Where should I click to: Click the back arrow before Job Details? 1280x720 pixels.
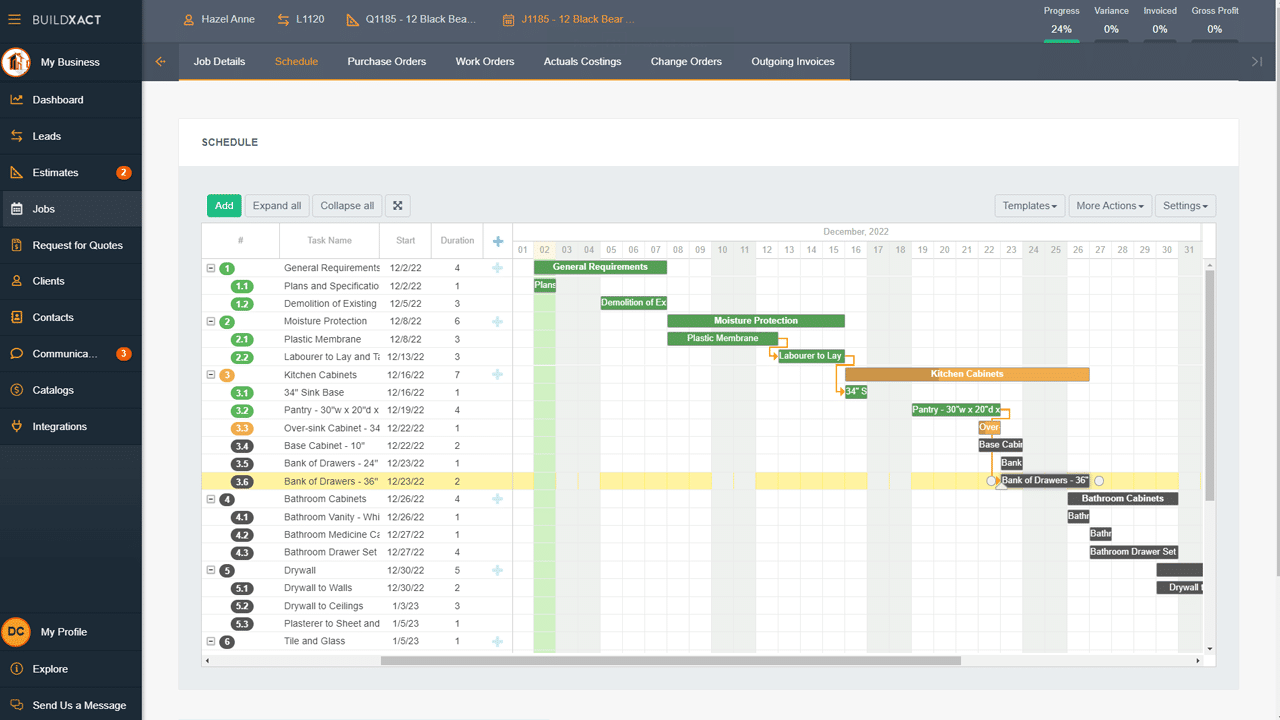160,62
